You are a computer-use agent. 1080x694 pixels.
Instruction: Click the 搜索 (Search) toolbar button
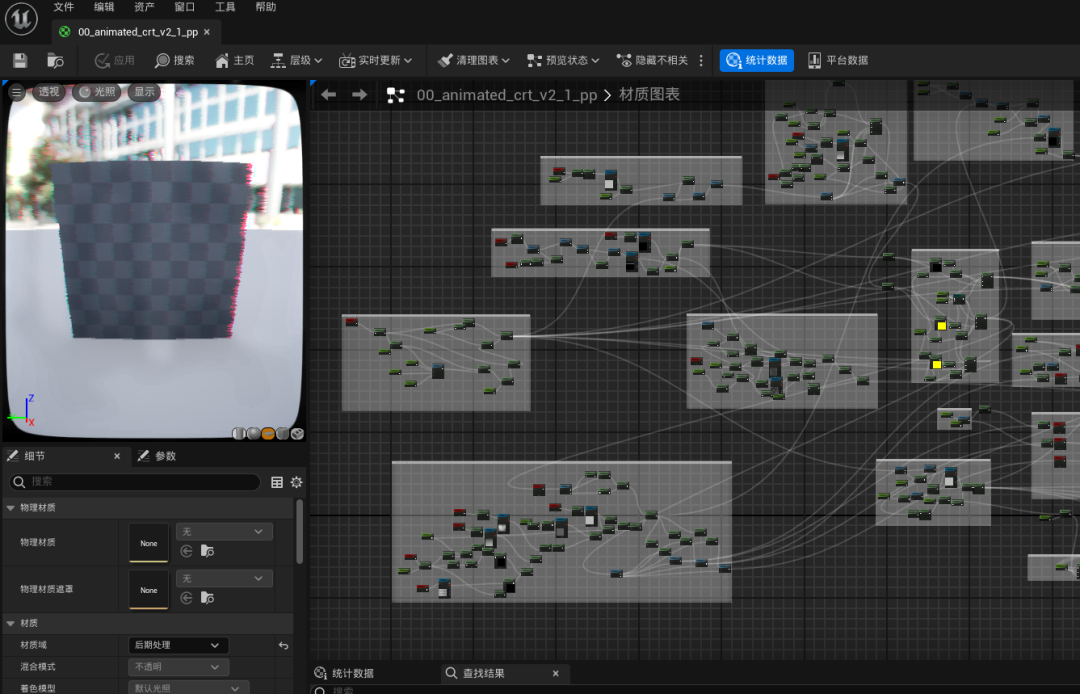pos(175,61)
